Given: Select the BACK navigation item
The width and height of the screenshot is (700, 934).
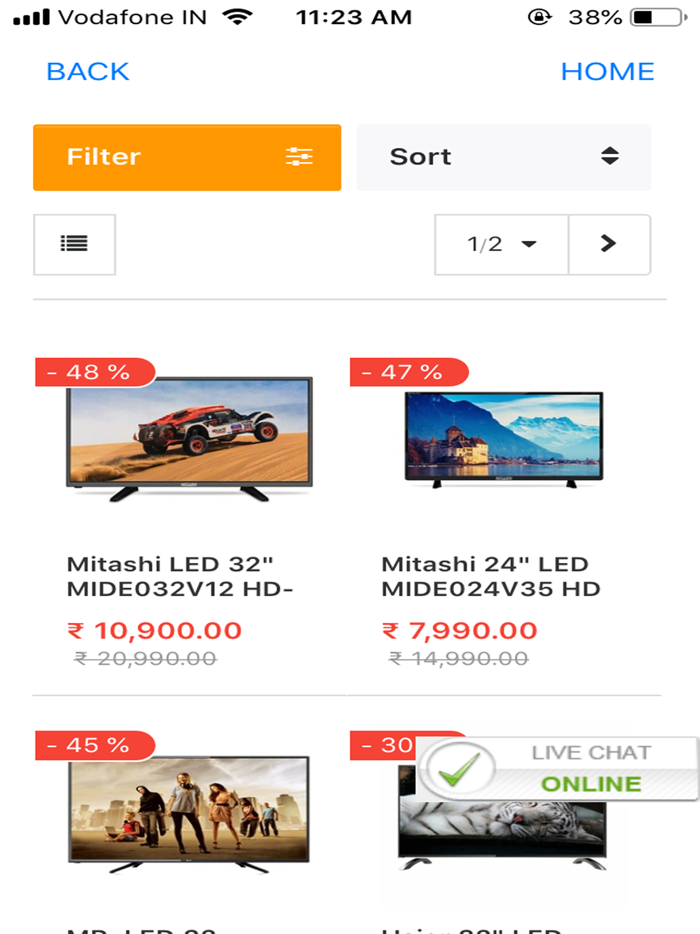Looking at the screenshot, I should 87,71.
